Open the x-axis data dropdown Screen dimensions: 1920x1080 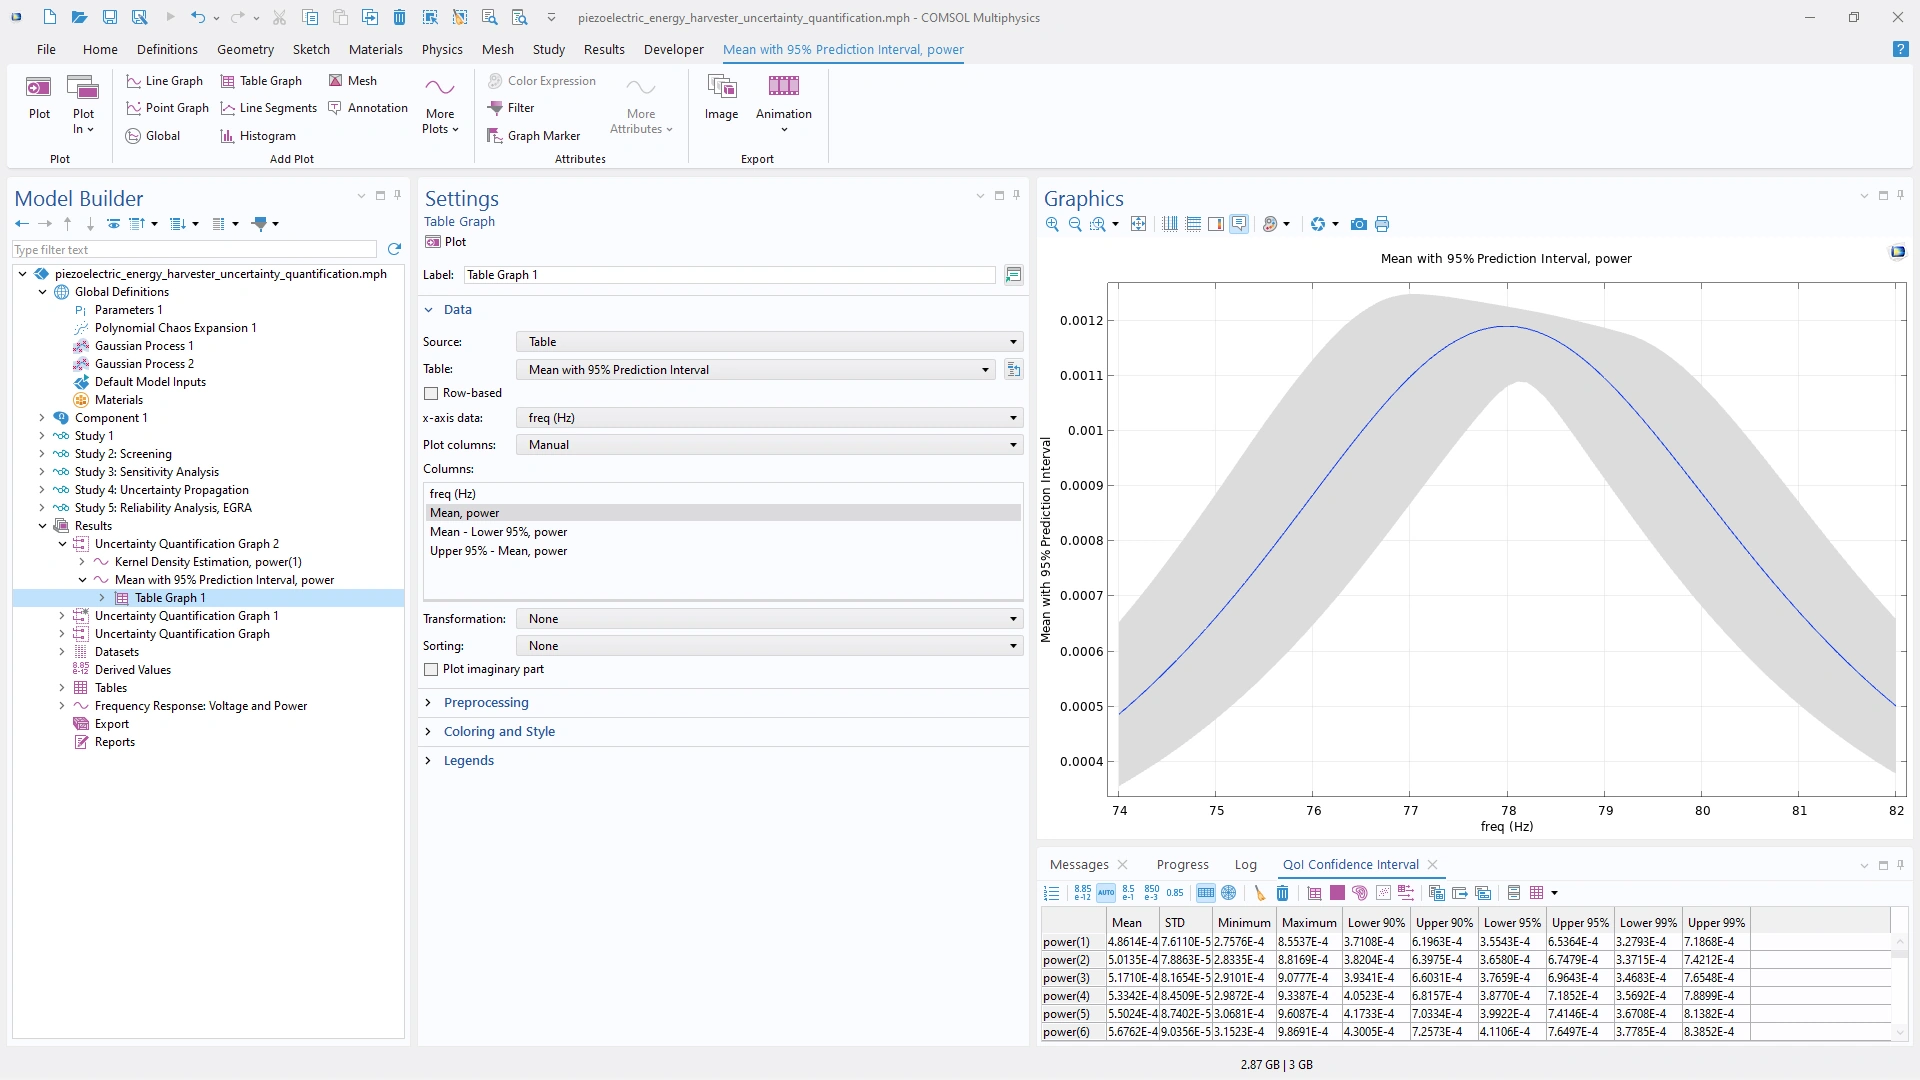tap(768, 418)
